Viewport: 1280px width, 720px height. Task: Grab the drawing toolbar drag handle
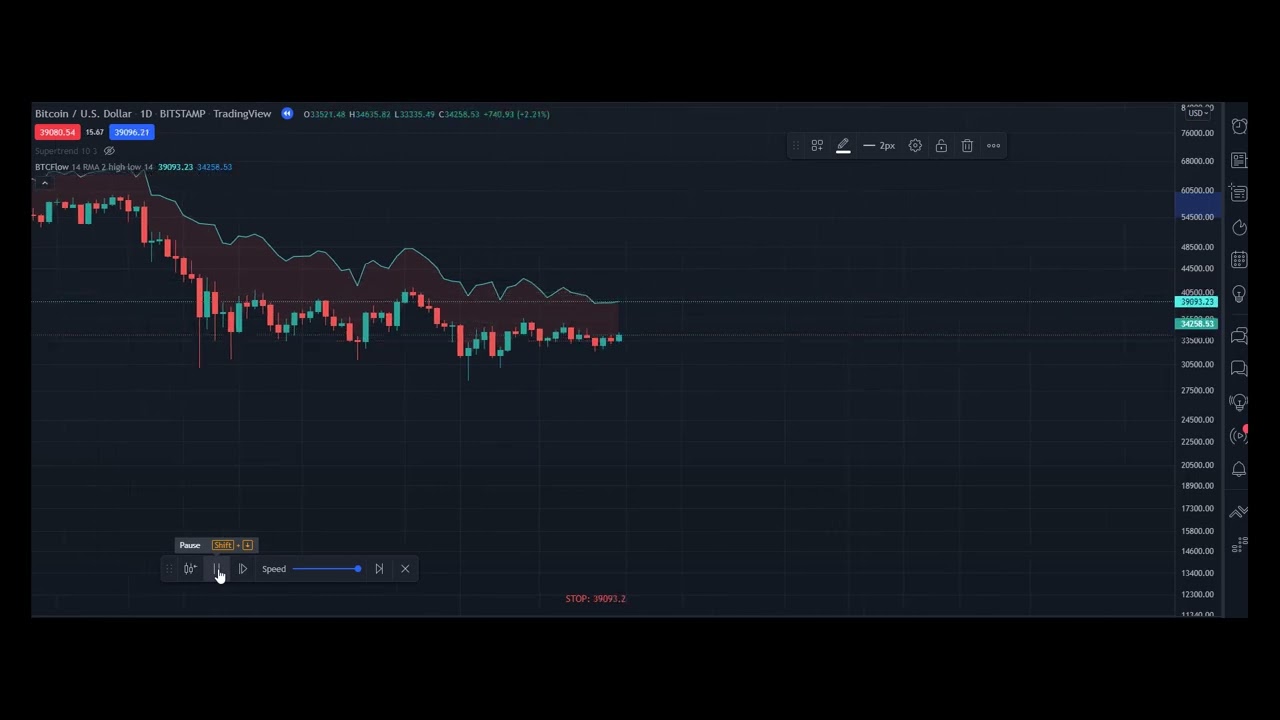click(795, 146)
